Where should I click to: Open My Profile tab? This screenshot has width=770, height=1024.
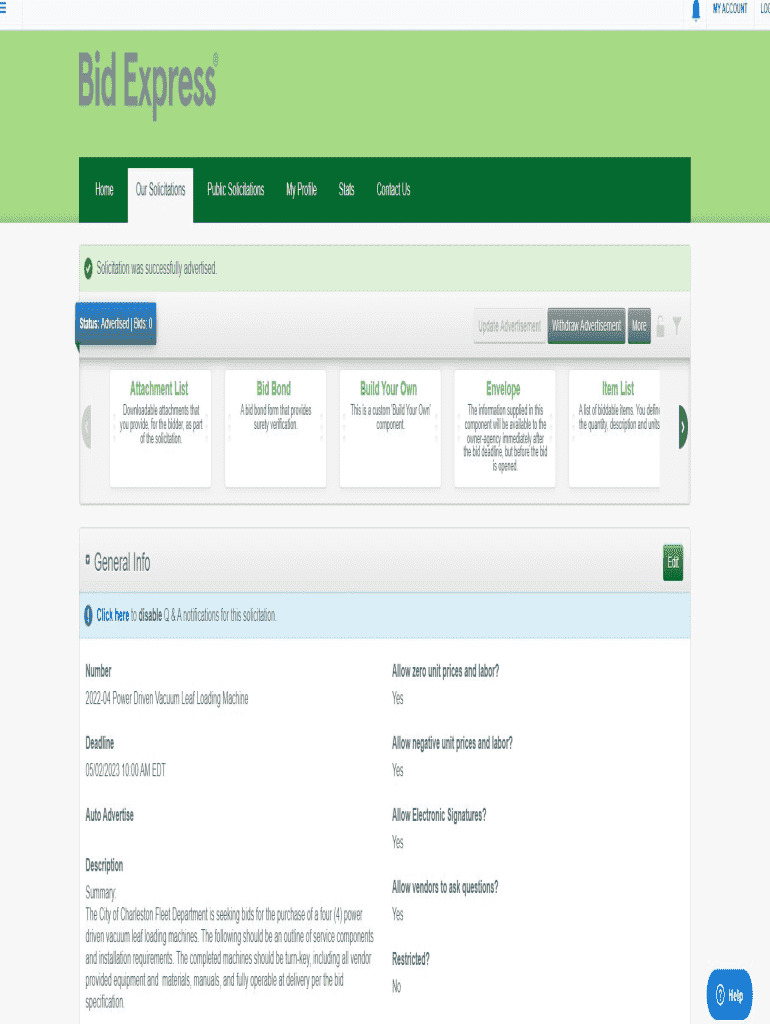point(301,189)
